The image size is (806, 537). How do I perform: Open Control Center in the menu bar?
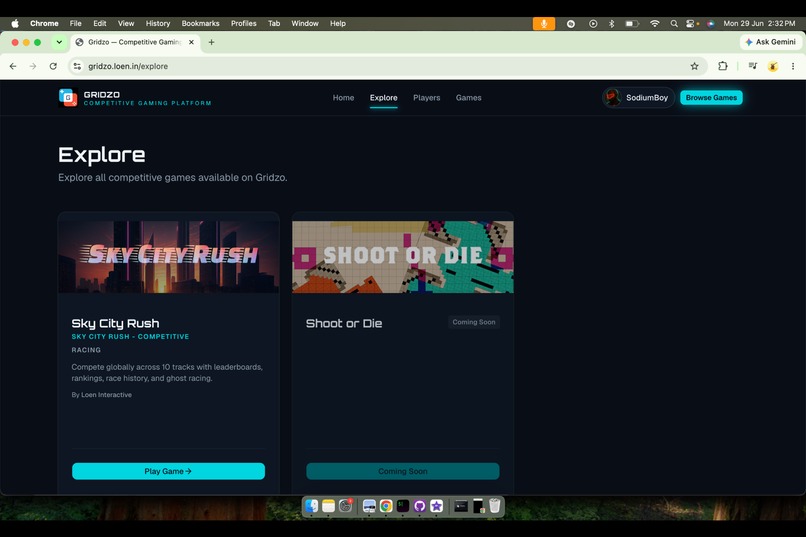[691, 24]
